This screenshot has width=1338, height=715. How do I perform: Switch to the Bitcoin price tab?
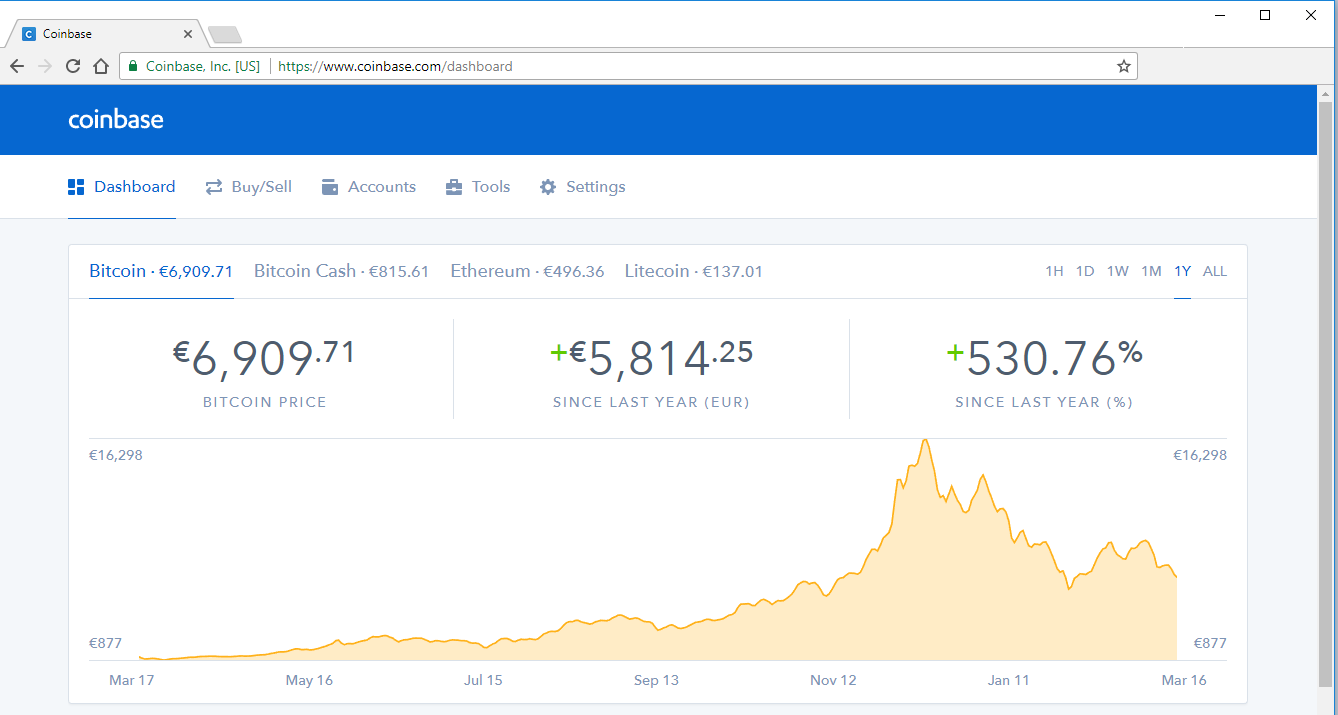coord(161,271)
